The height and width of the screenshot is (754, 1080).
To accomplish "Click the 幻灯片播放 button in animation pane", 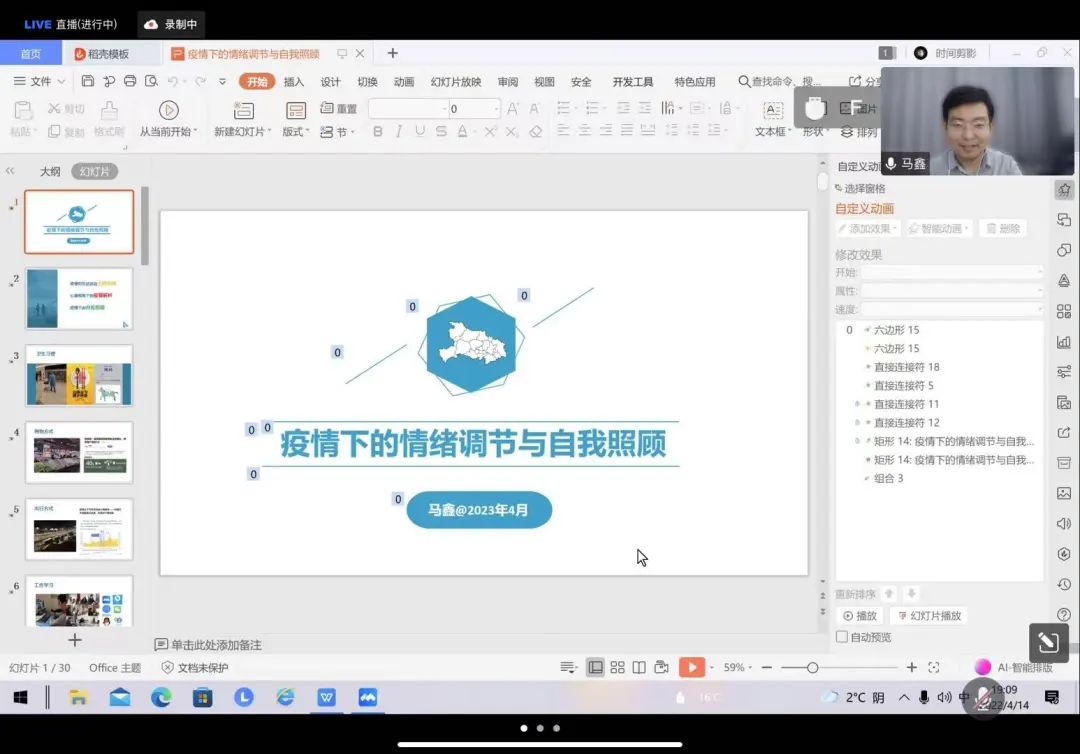I will (x=929, y=616).
